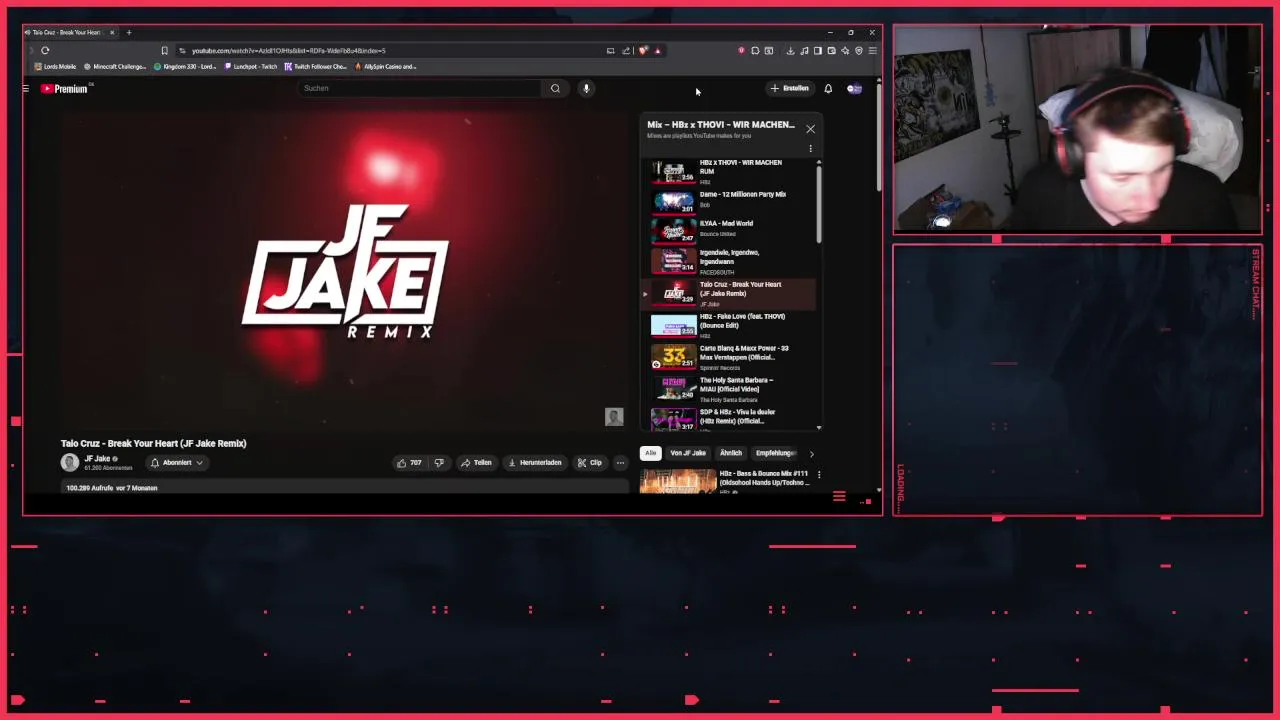The image size is (1280, 720).
Task: Open the YouTube hamburger guide menu
Action: point(26,89)
